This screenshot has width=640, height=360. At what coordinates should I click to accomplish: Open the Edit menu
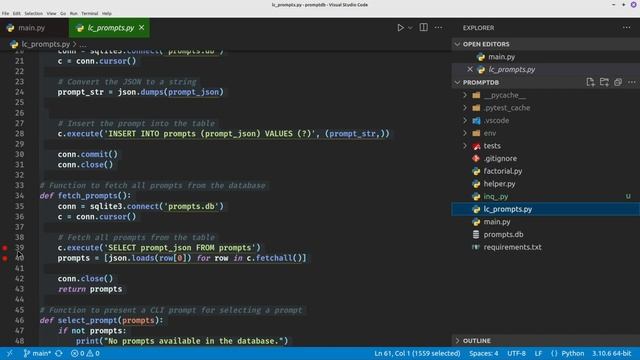[x=16, y=13]
